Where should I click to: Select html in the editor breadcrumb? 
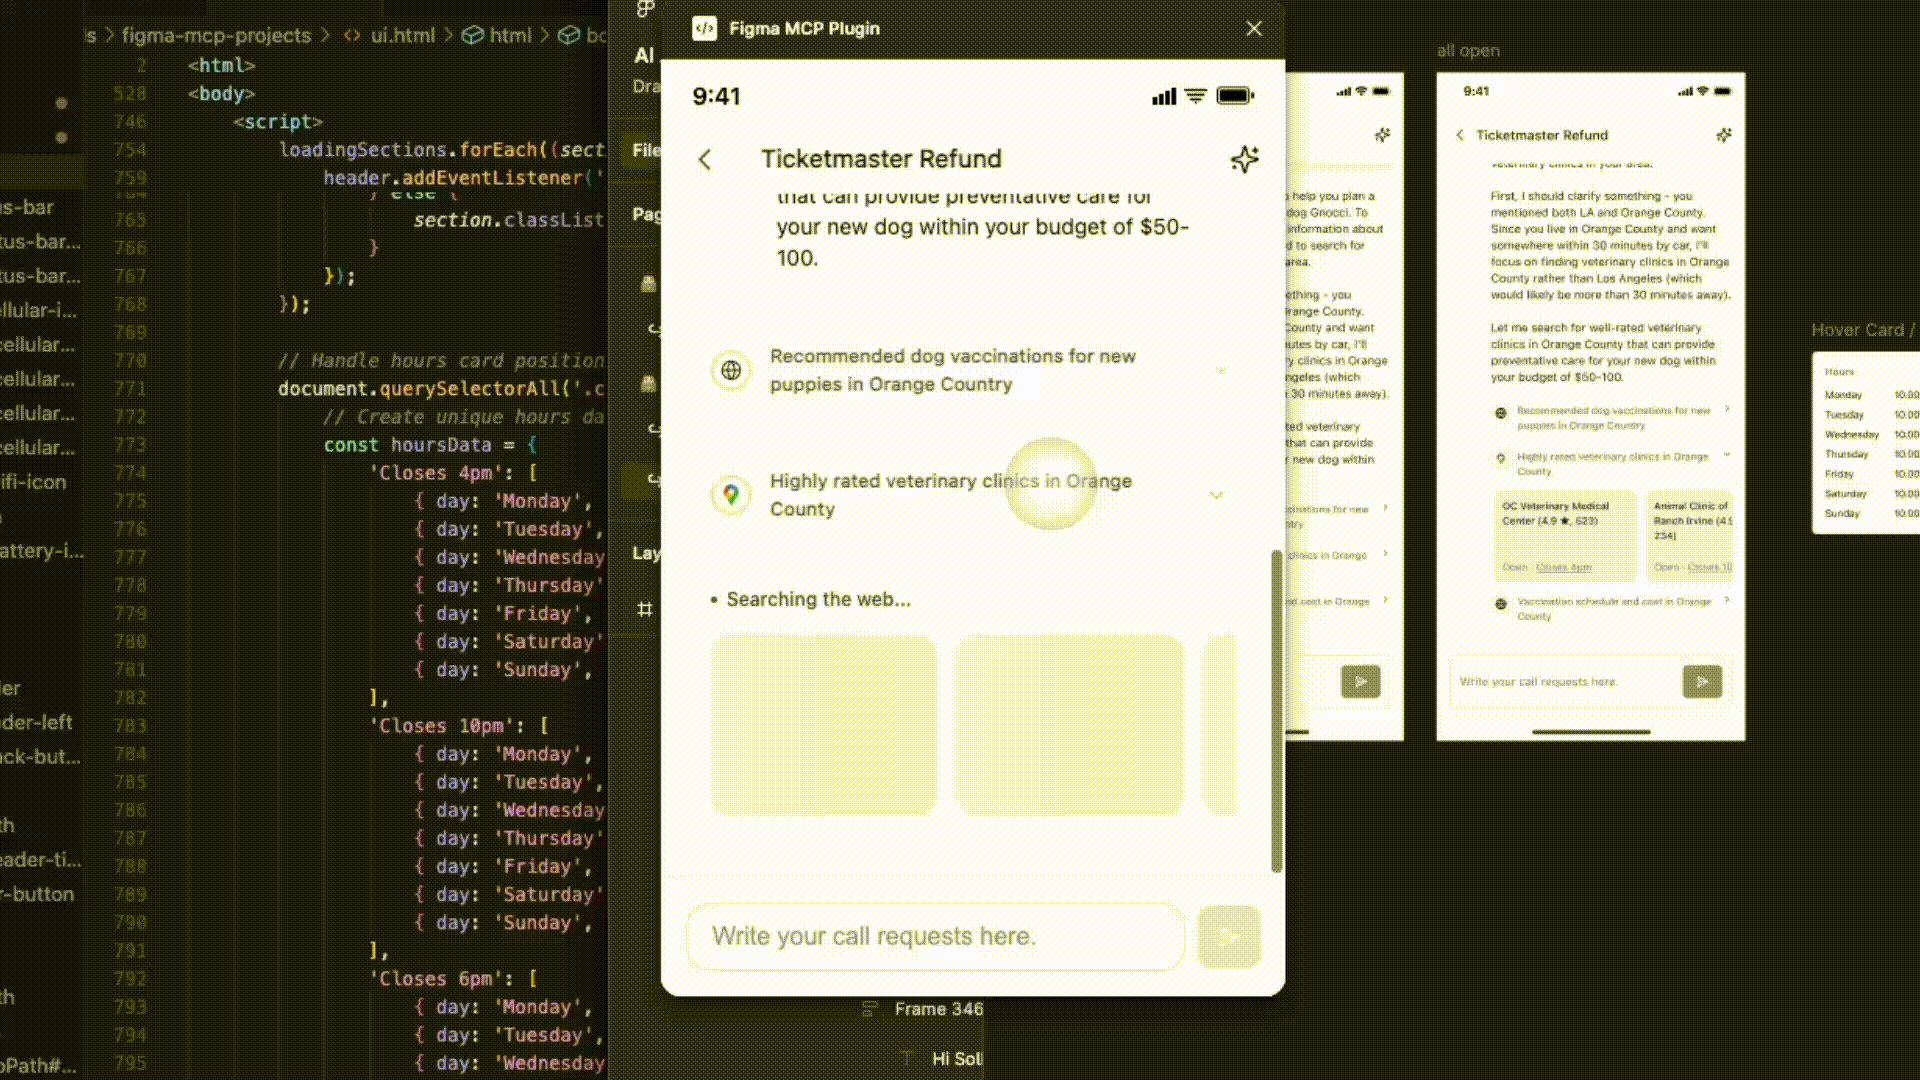(509, 35)
